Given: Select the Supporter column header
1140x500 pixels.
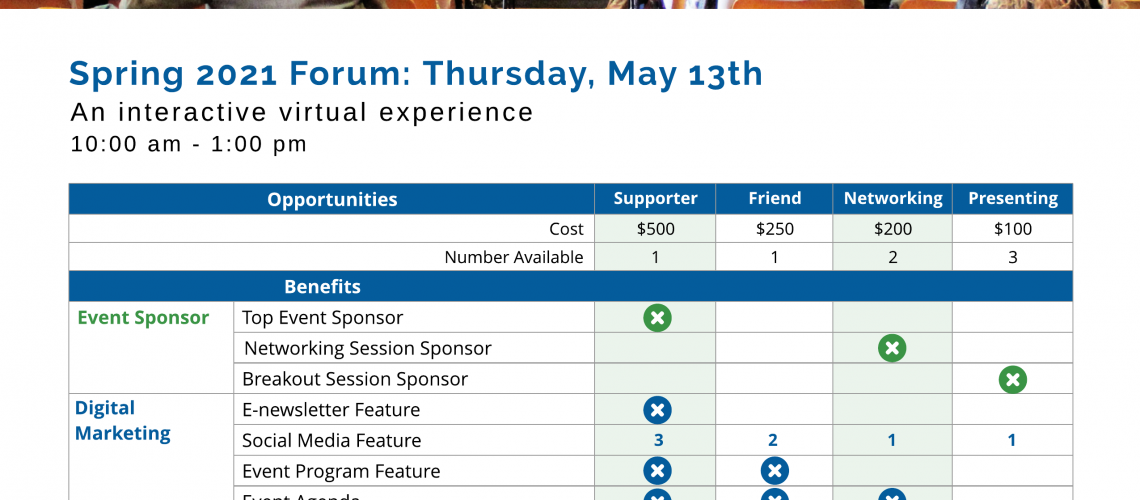Looking at the screenshot, I should pos(655,198).
